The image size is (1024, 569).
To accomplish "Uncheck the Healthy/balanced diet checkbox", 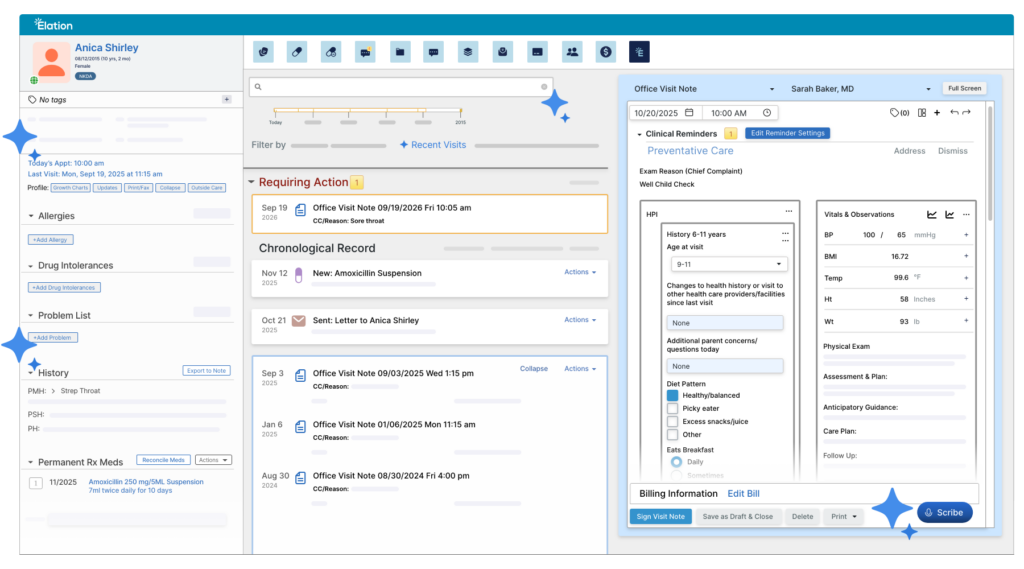I will [672, 395].
